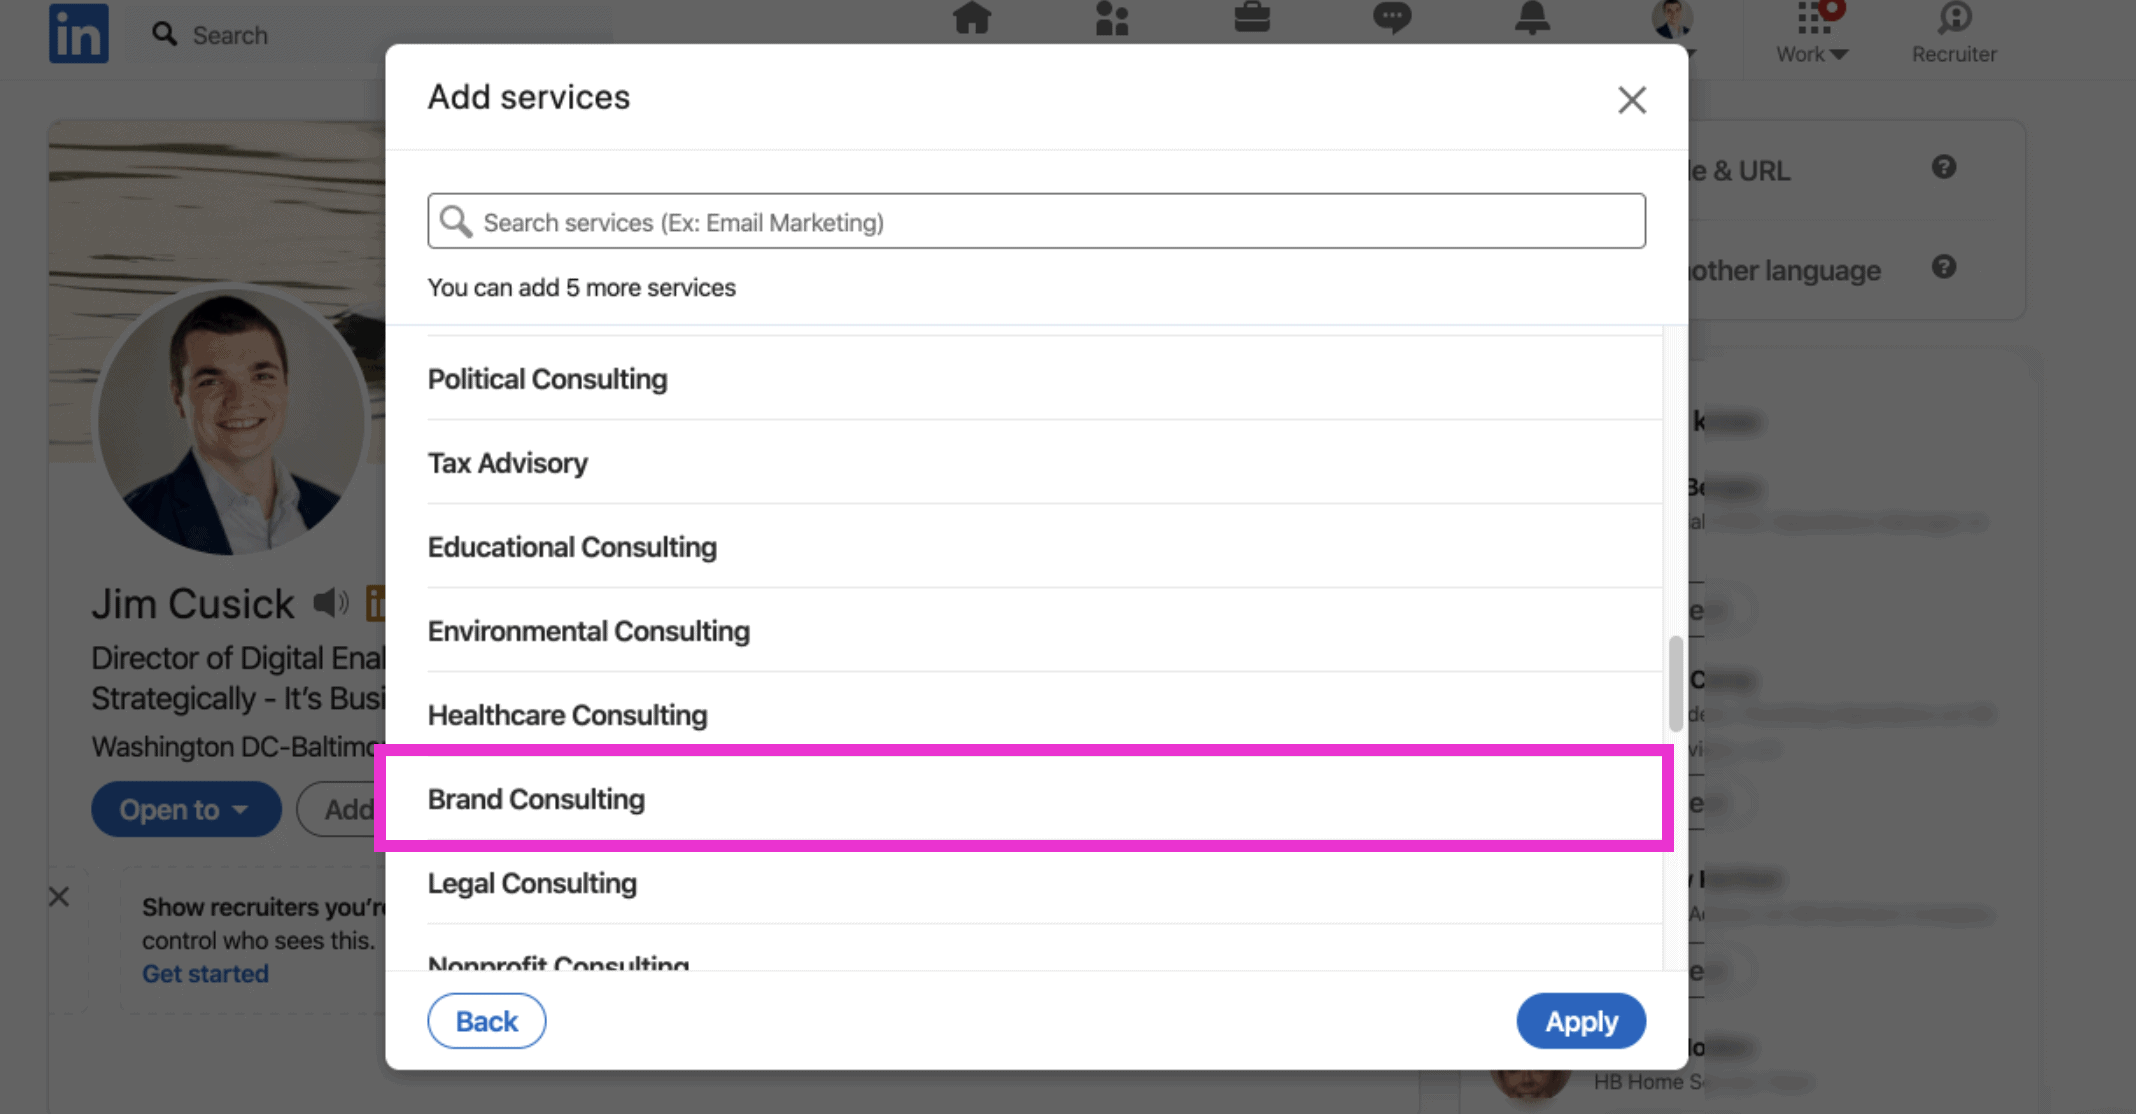Viewport: 2136px width, 1114px height.
Task: Expand the Open to dropdown button
Action: coord(186,809)
